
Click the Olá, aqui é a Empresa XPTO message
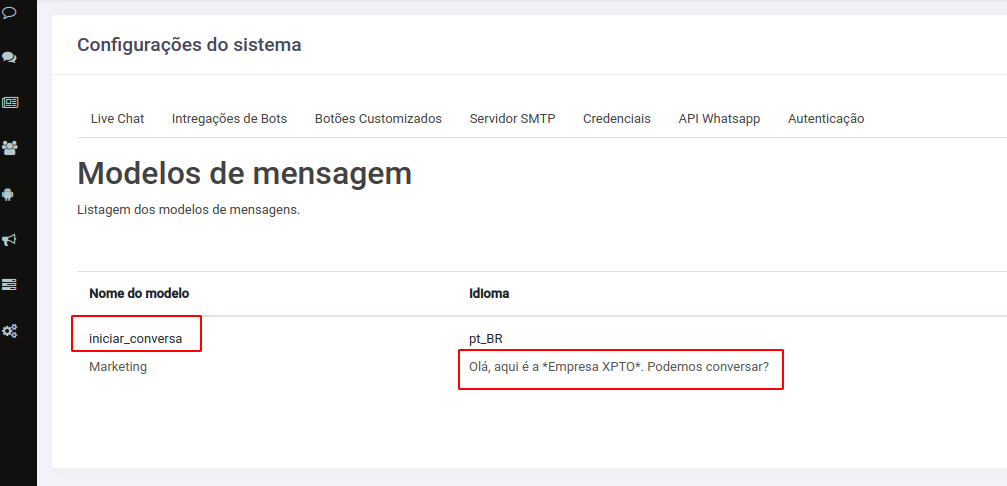(x=619, y=367)
